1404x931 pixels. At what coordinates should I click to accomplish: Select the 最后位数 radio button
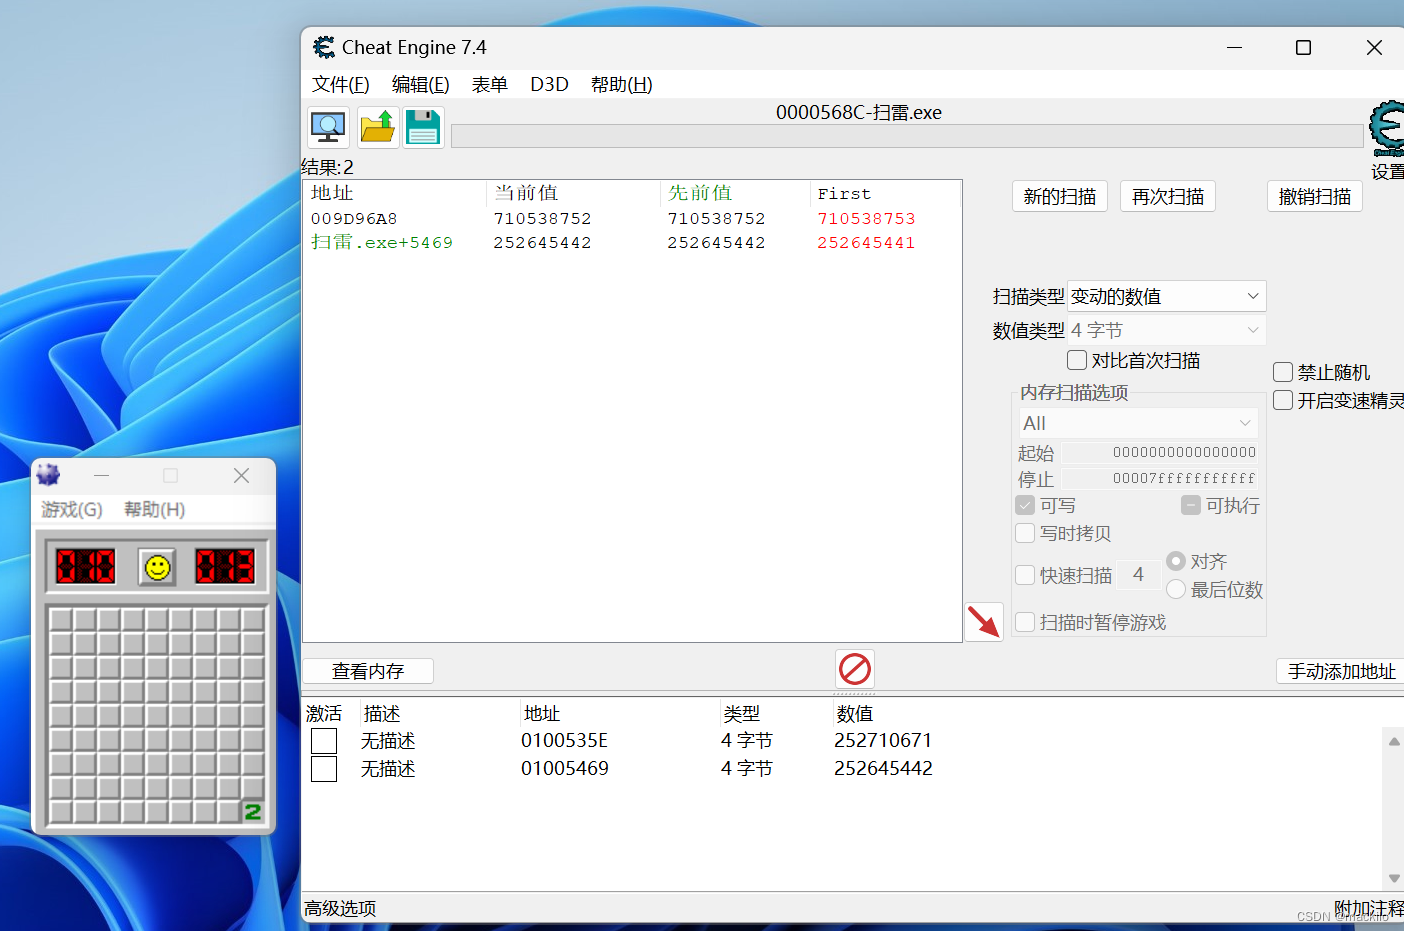click(1176, 589)
